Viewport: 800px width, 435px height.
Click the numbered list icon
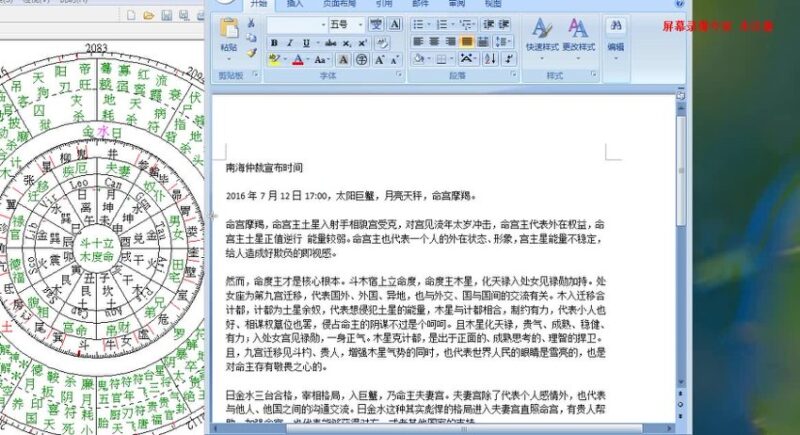point(444,24)
